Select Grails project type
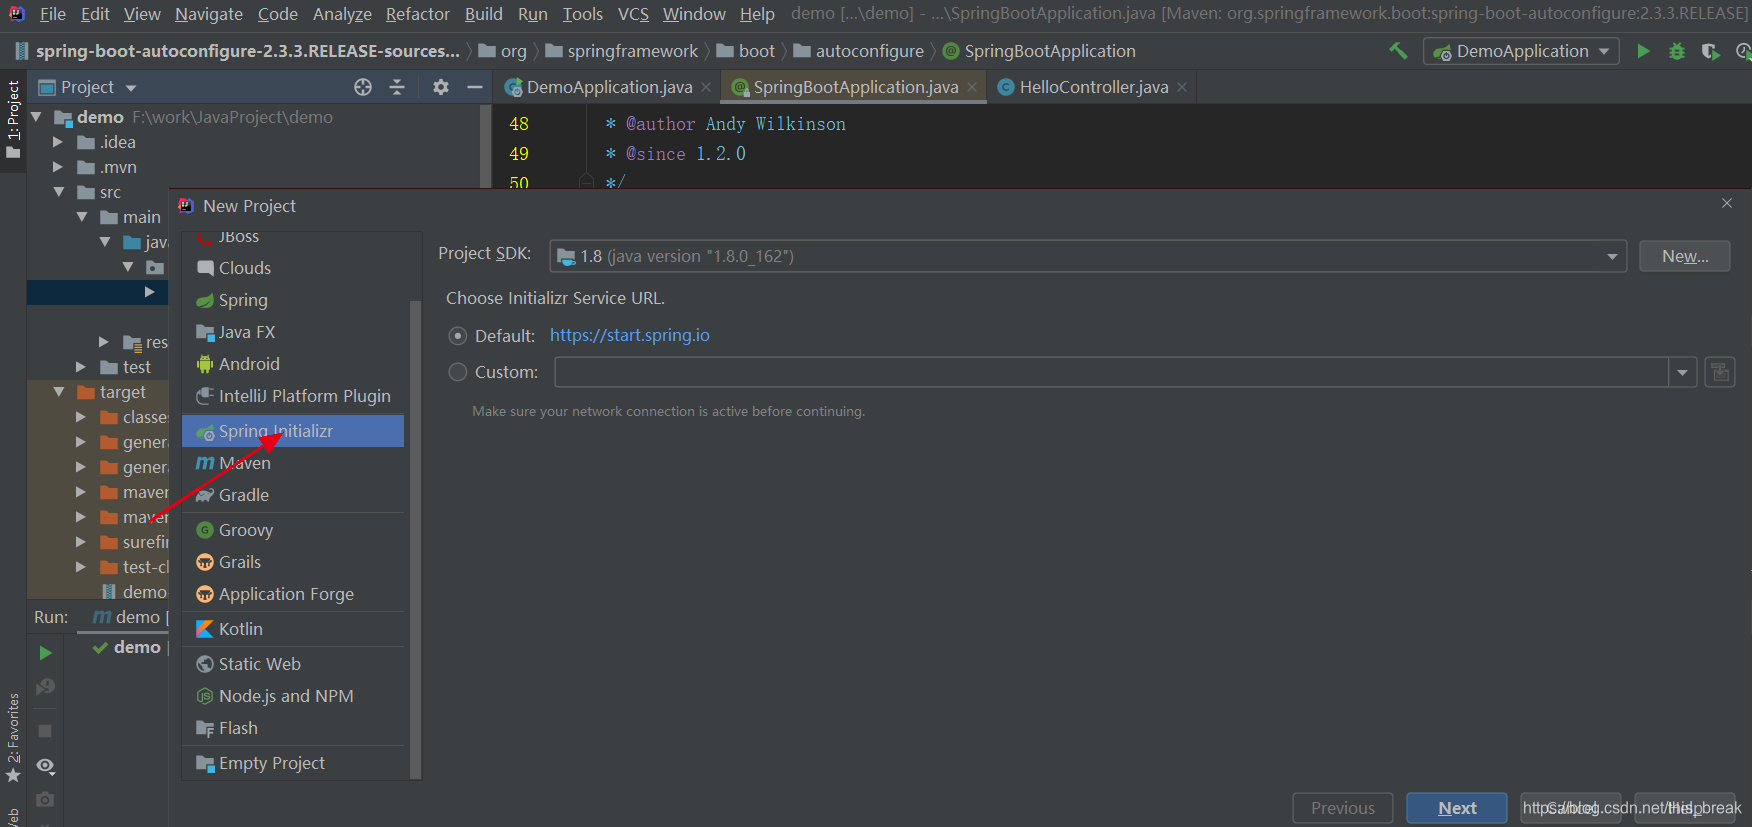This screenshot has width=1752, height=827. pos(293,562)
